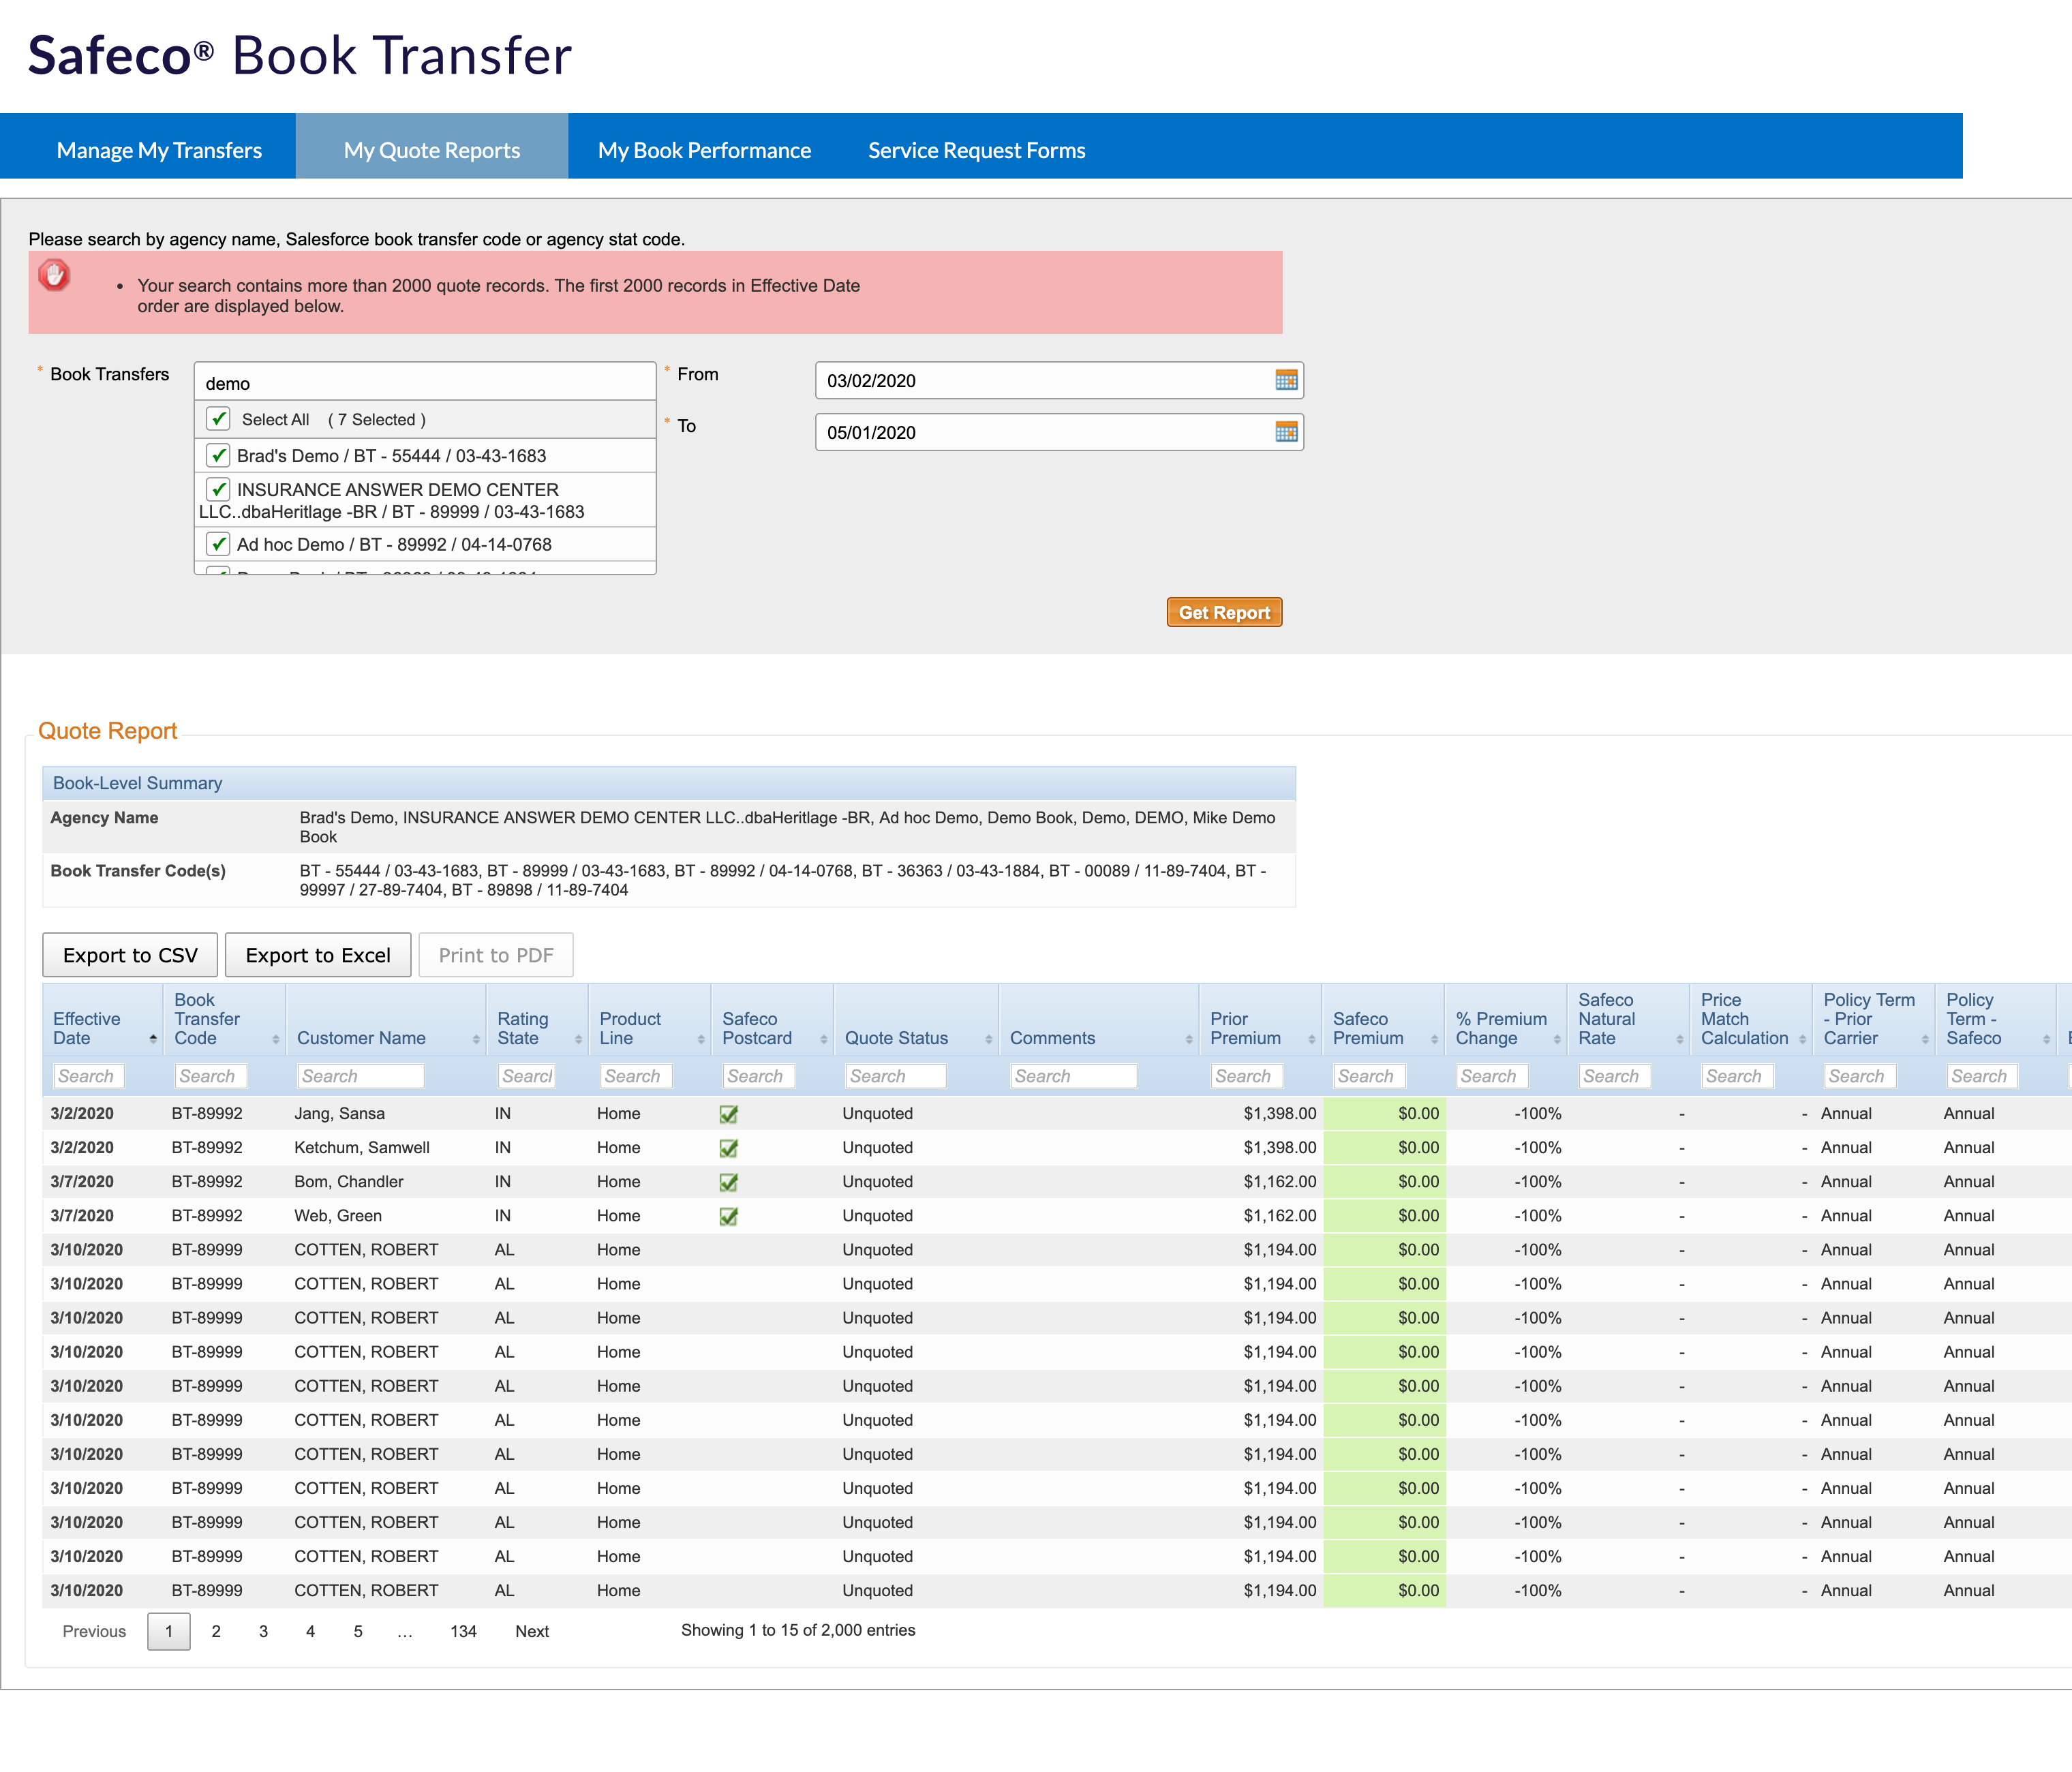Viewport: 2072px width, 1772px height.
Task: Sort by Prior Premium column arrow
Action: tap(1311, 1040)
